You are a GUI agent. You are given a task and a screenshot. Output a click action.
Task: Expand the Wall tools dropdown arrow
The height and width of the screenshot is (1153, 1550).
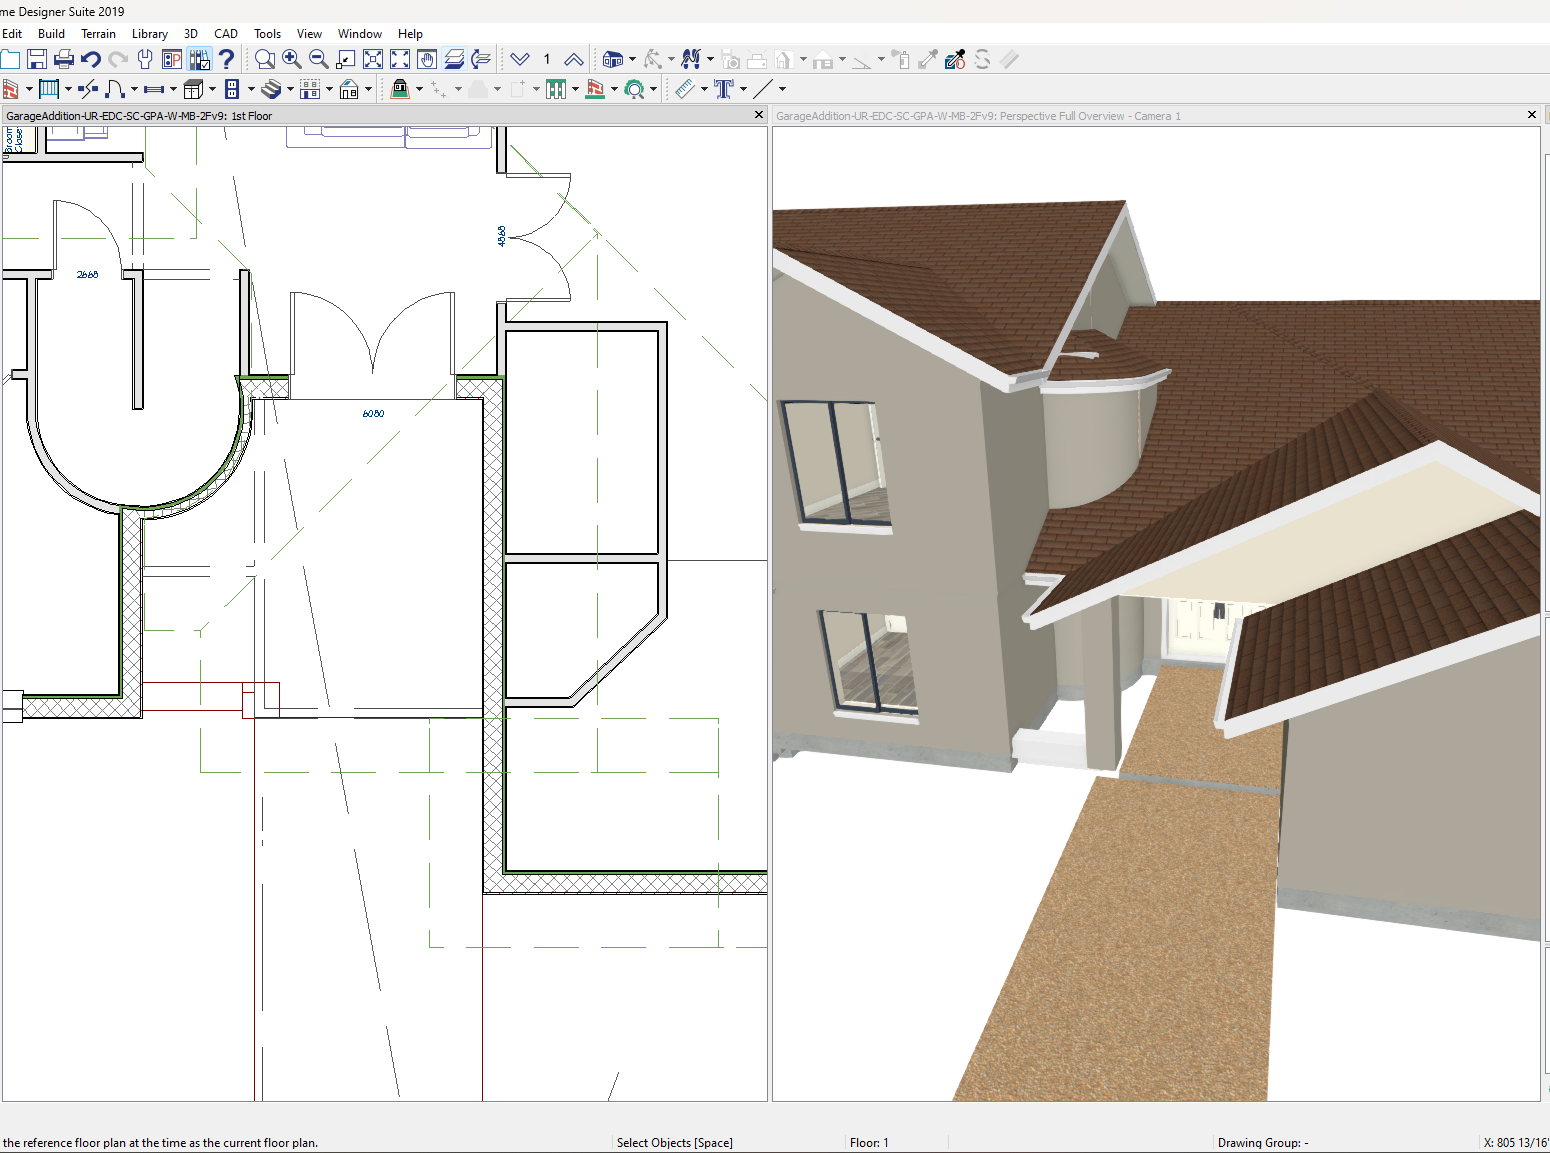click(x=29, y=90)
